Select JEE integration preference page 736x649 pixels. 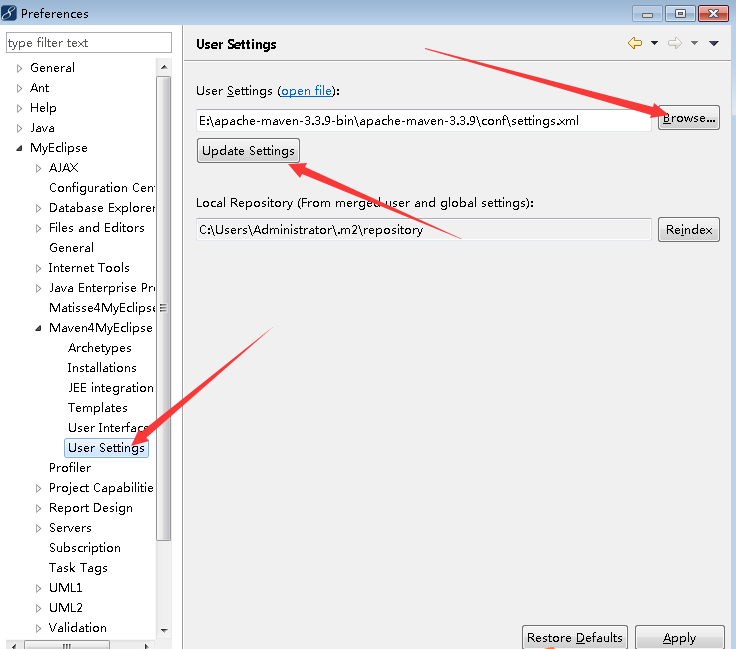(x=111, y=388)
